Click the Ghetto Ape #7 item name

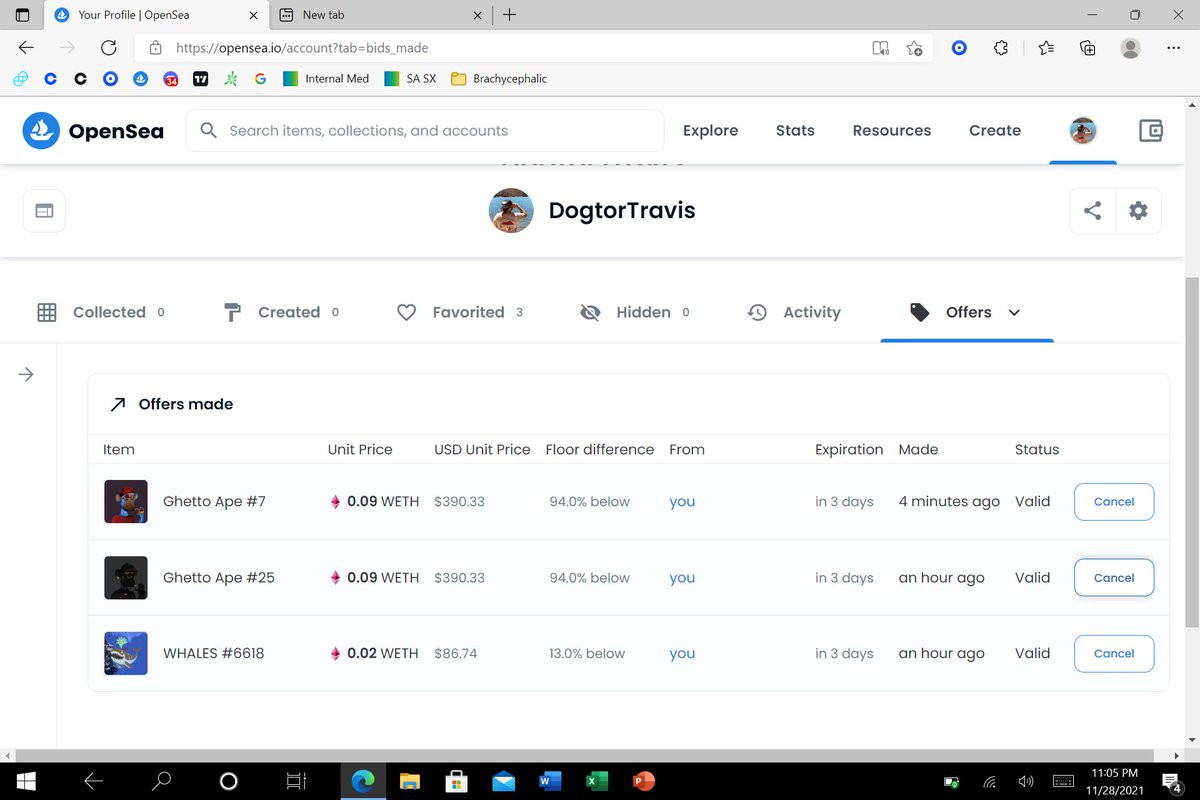[x=214, y=502]
